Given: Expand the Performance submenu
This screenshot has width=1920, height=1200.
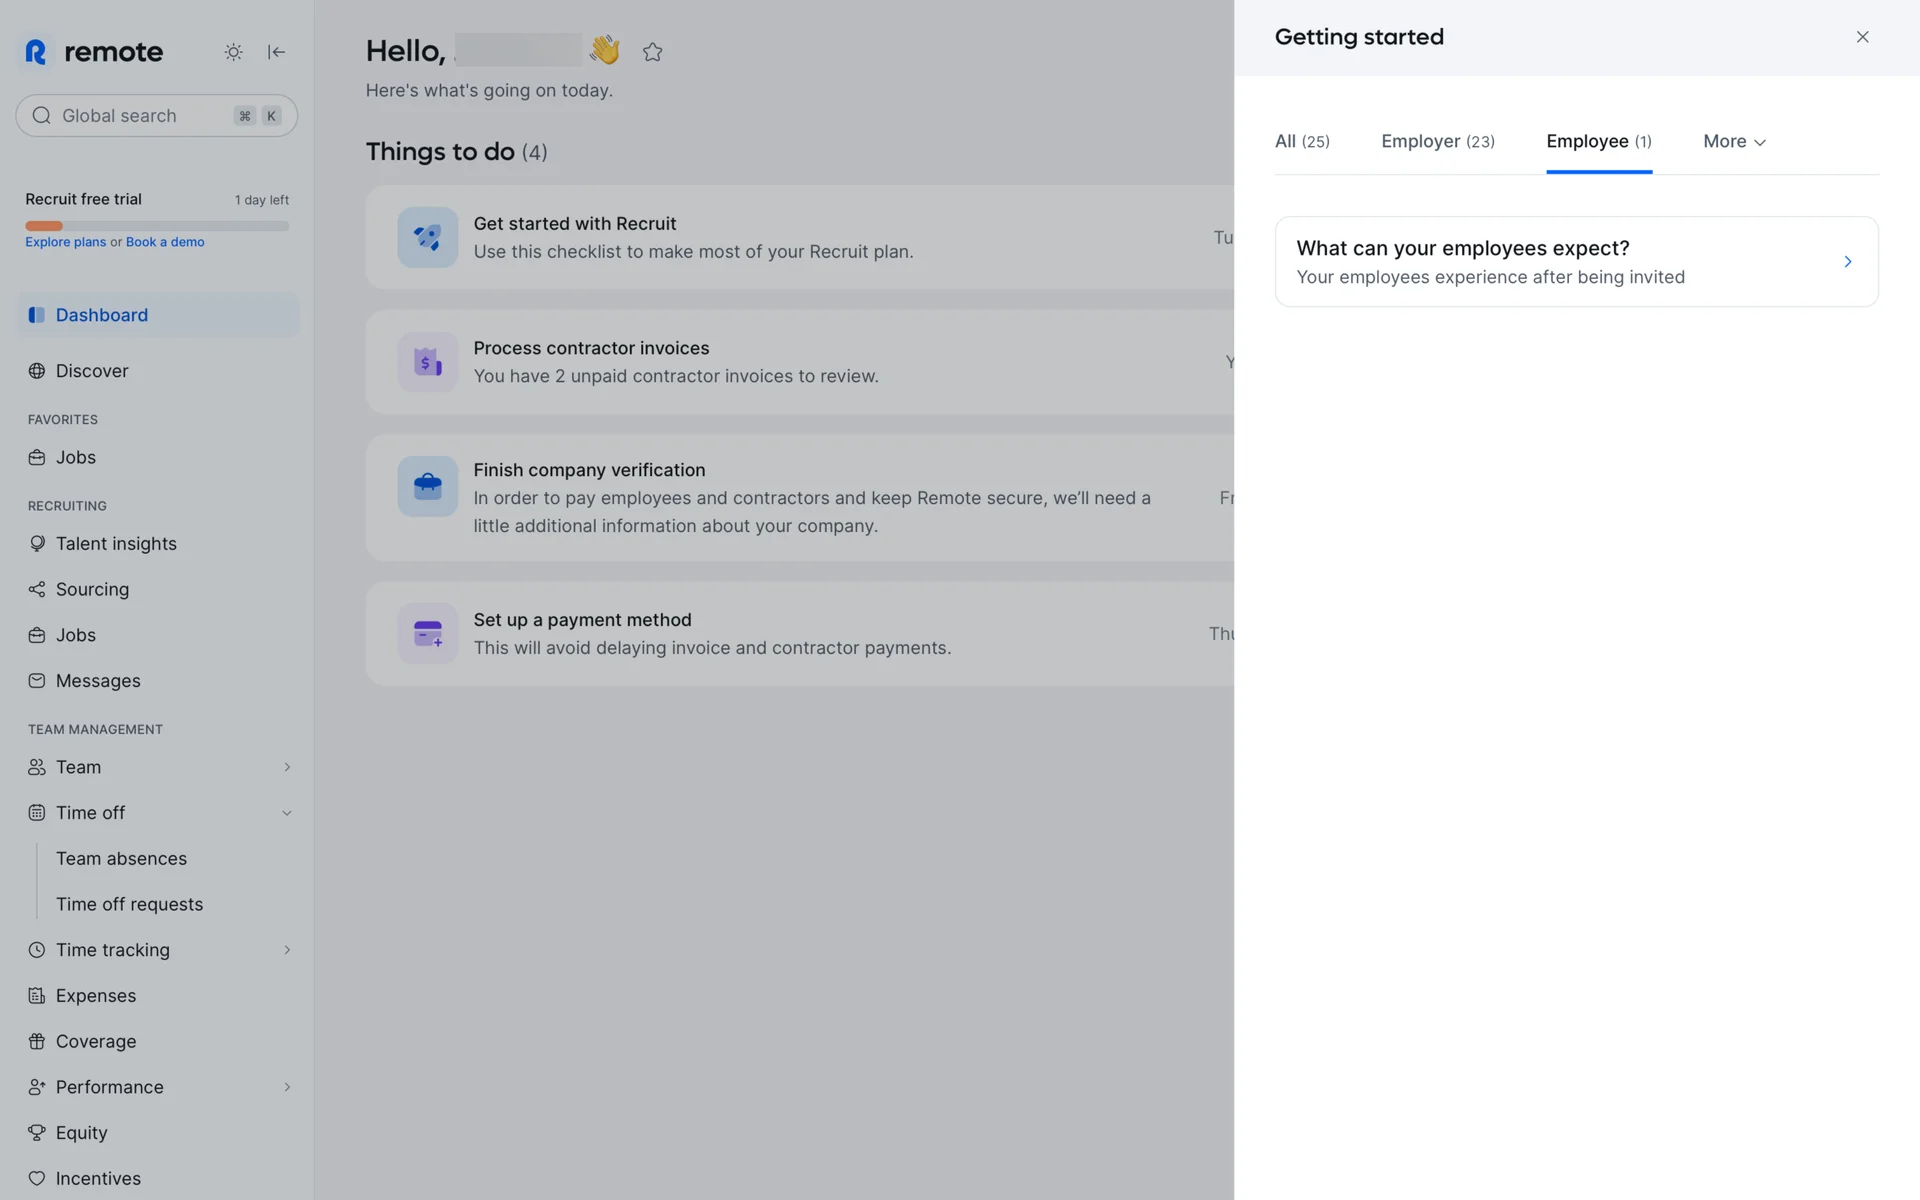Looking at the screenshot, I should tap(287, 1087).
